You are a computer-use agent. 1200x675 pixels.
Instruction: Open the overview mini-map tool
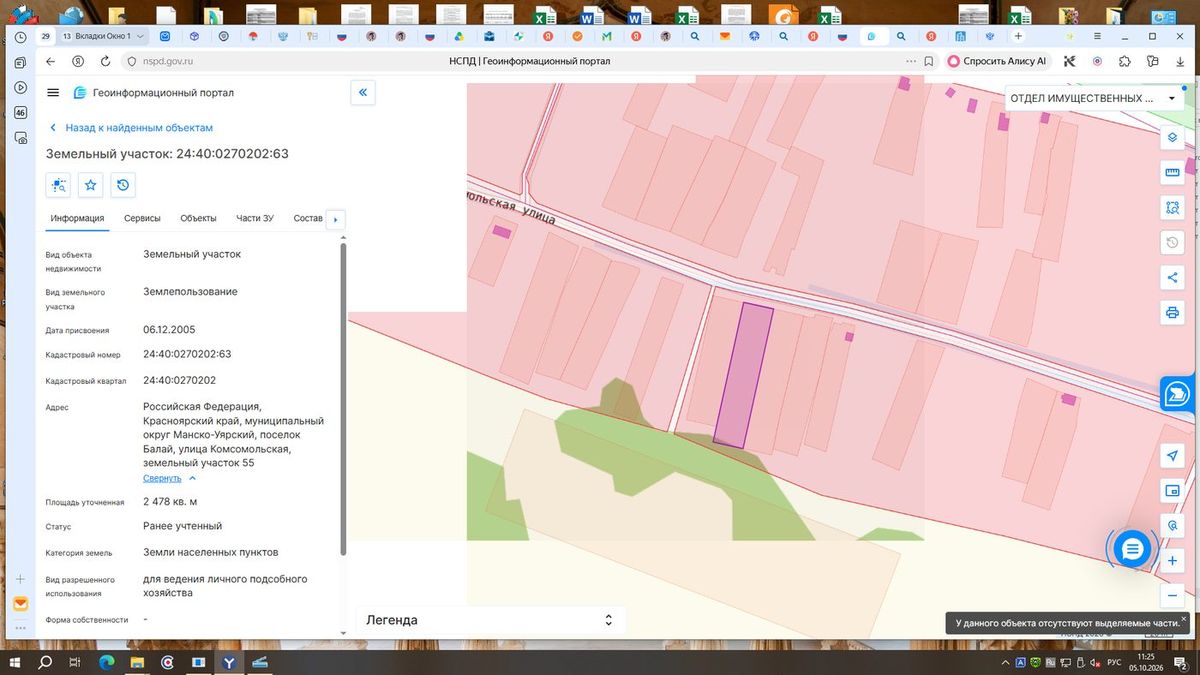pyautogui.click(x=1173, y=491)
